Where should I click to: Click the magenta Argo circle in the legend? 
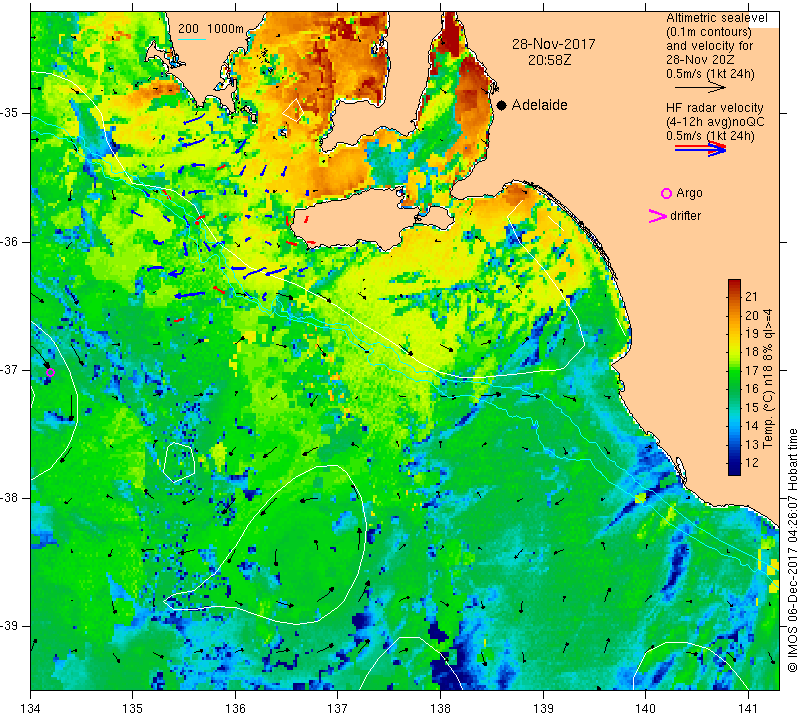tap(666, 193)
